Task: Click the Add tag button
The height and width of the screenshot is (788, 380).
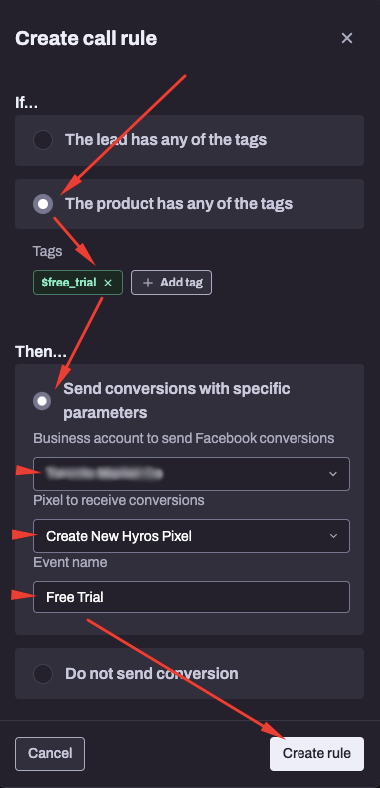Action: pos(171,283)
